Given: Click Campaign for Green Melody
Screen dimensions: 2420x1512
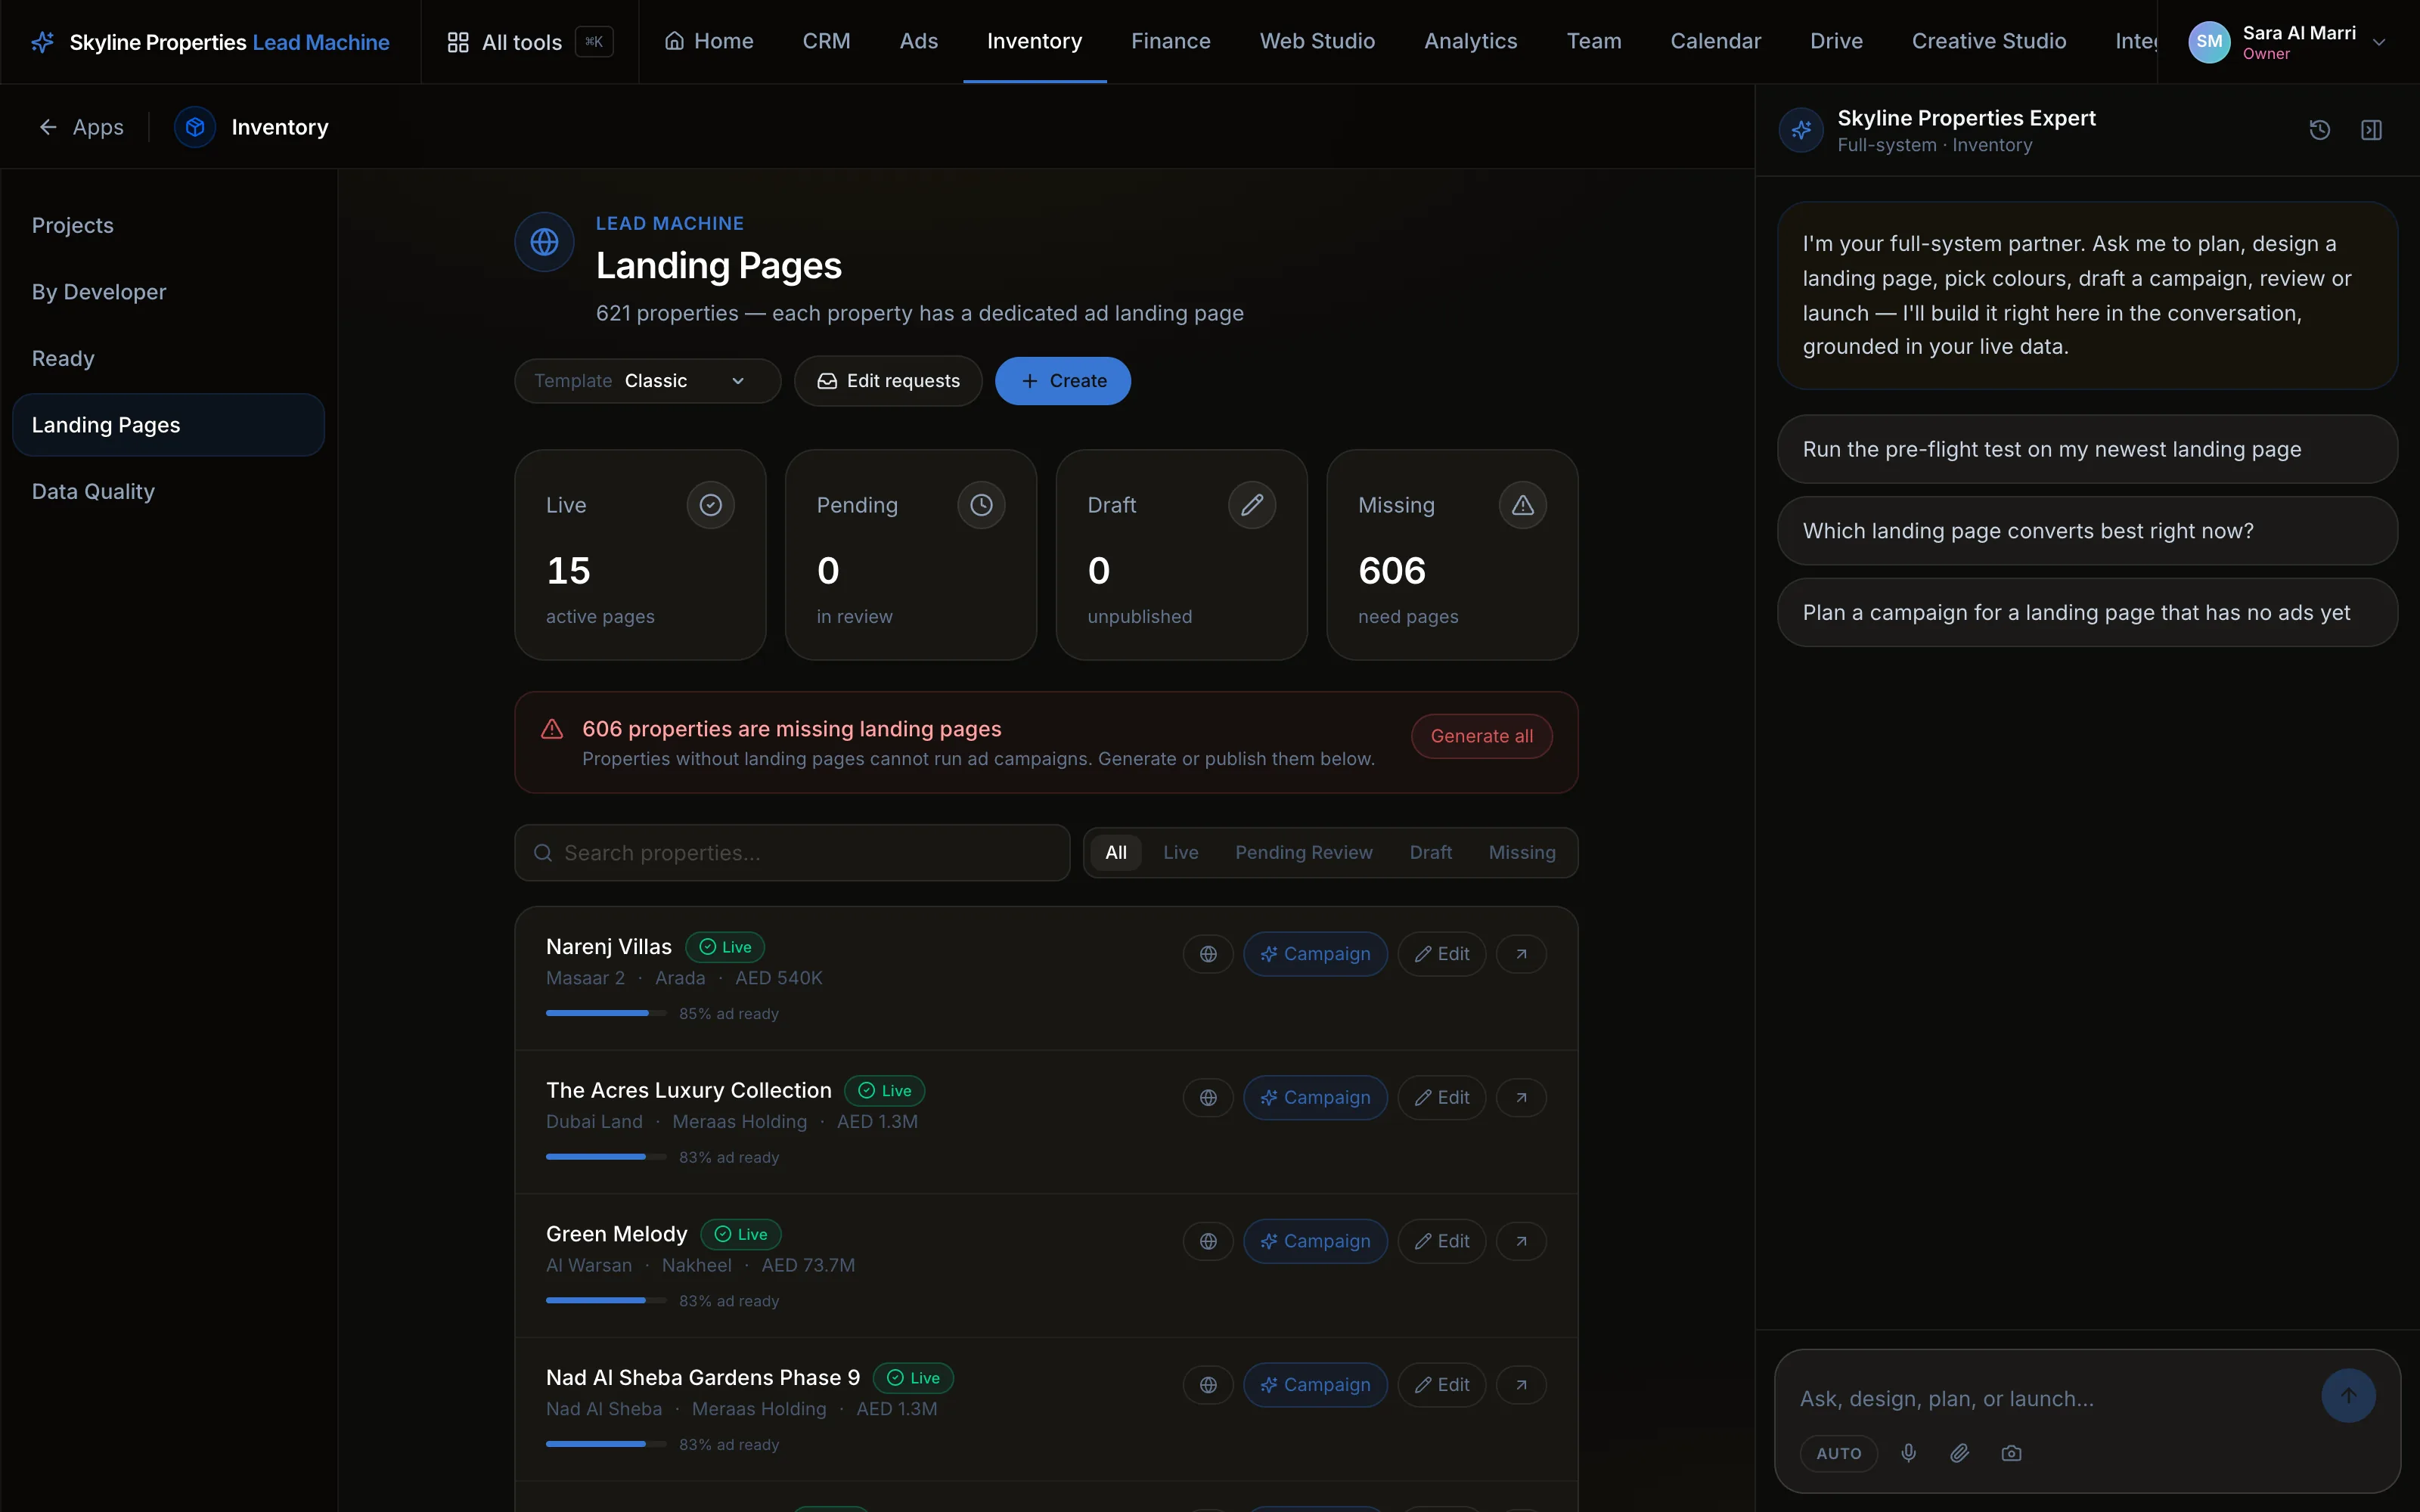Looking at the screenshot, I should click(1315, 1241).
